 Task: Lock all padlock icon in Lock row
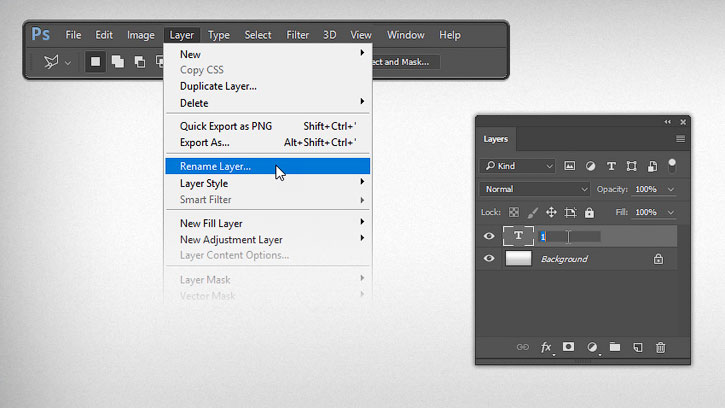tap(589, 212)
